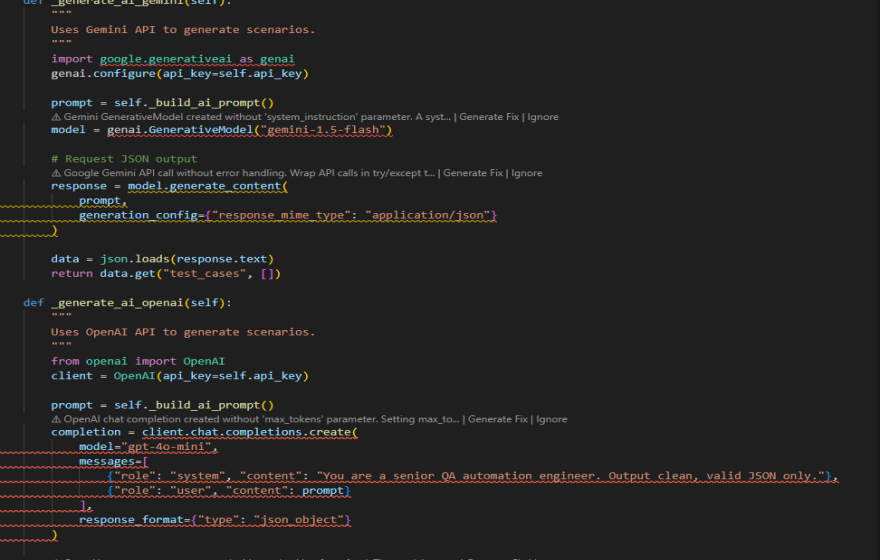
Task: Click the system role message line
Action: [x=472, y=476]
